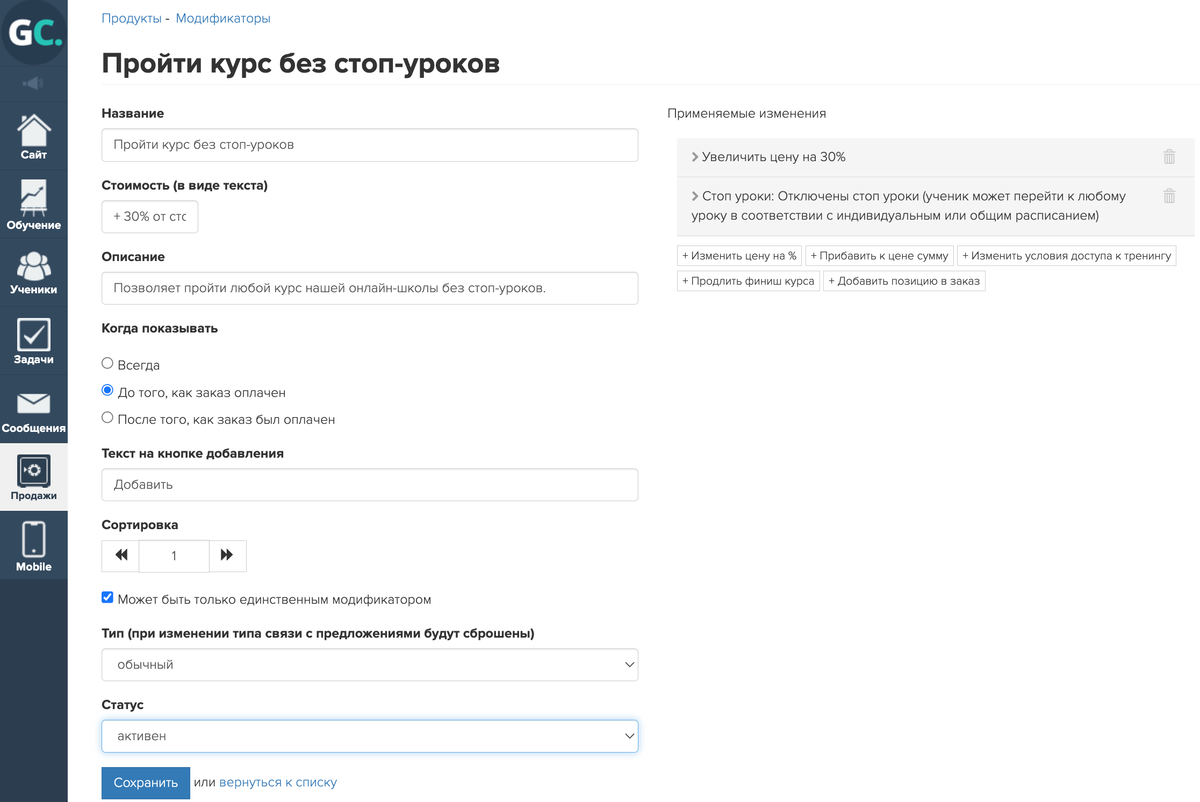Decrease sort order with left double arrow
The width and height of the screenshot is (1200, 802).
[x=121, y=556]
